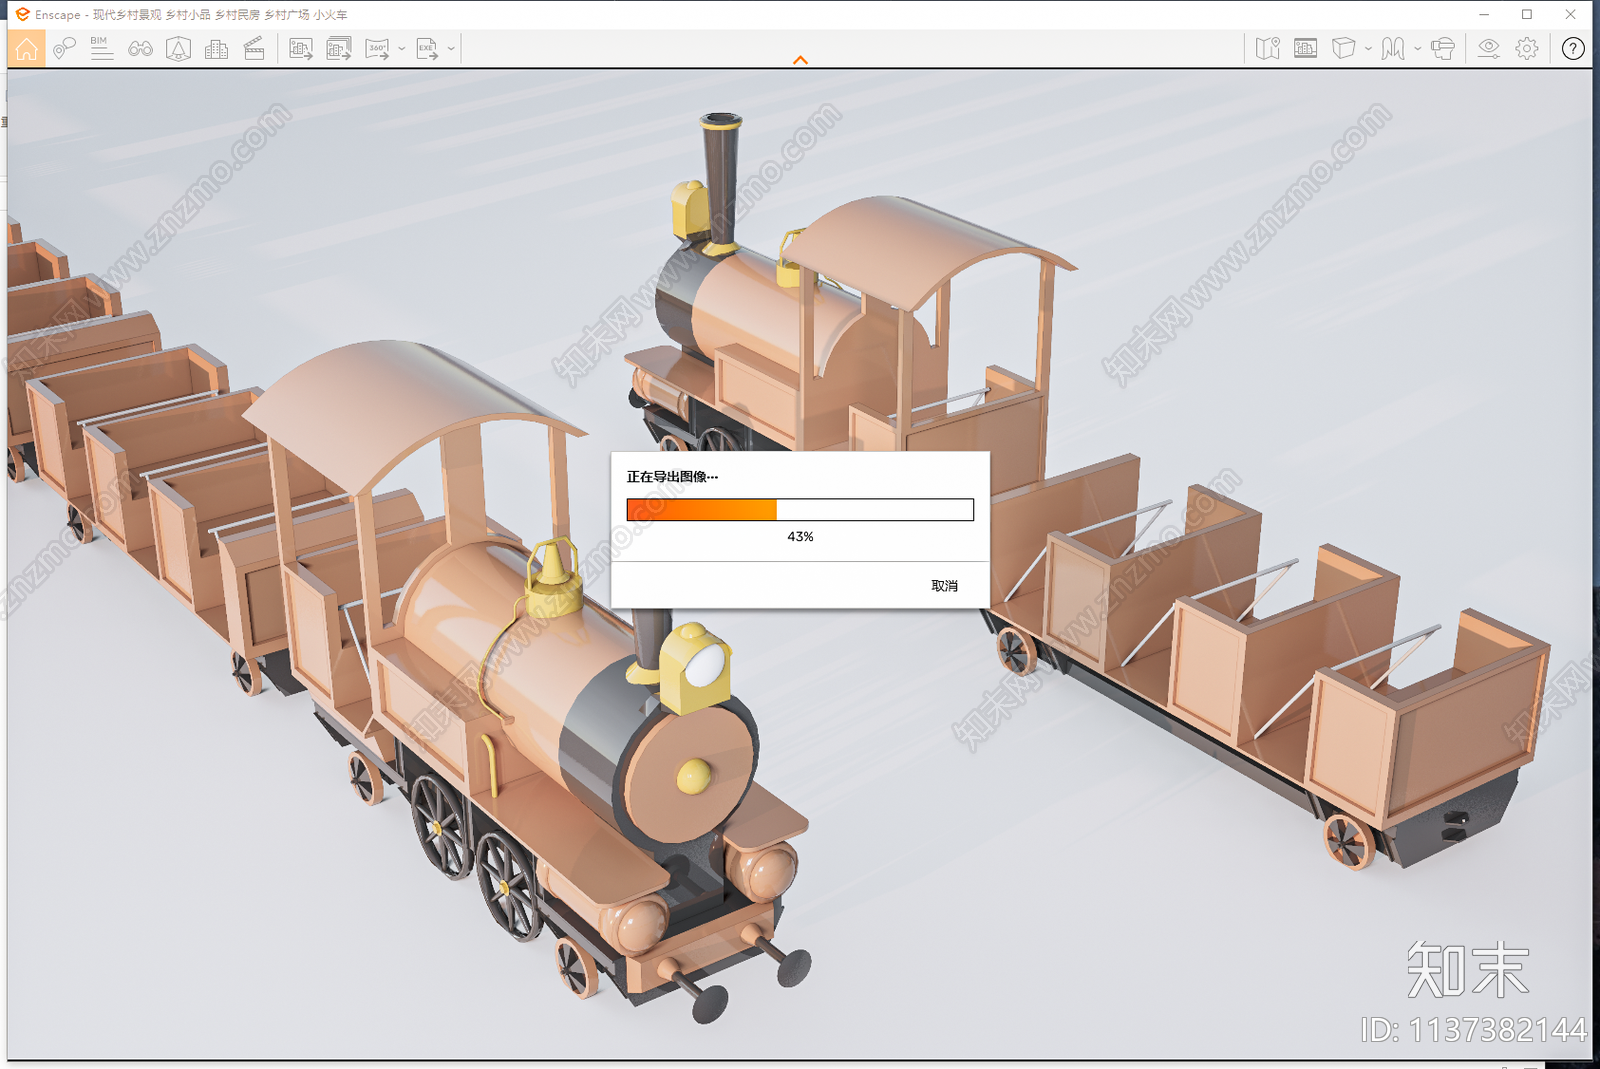Viewport: 1600px width, 1069px height.
Task: Click the 360 panorama export icon
Action: tap(377, 48)
